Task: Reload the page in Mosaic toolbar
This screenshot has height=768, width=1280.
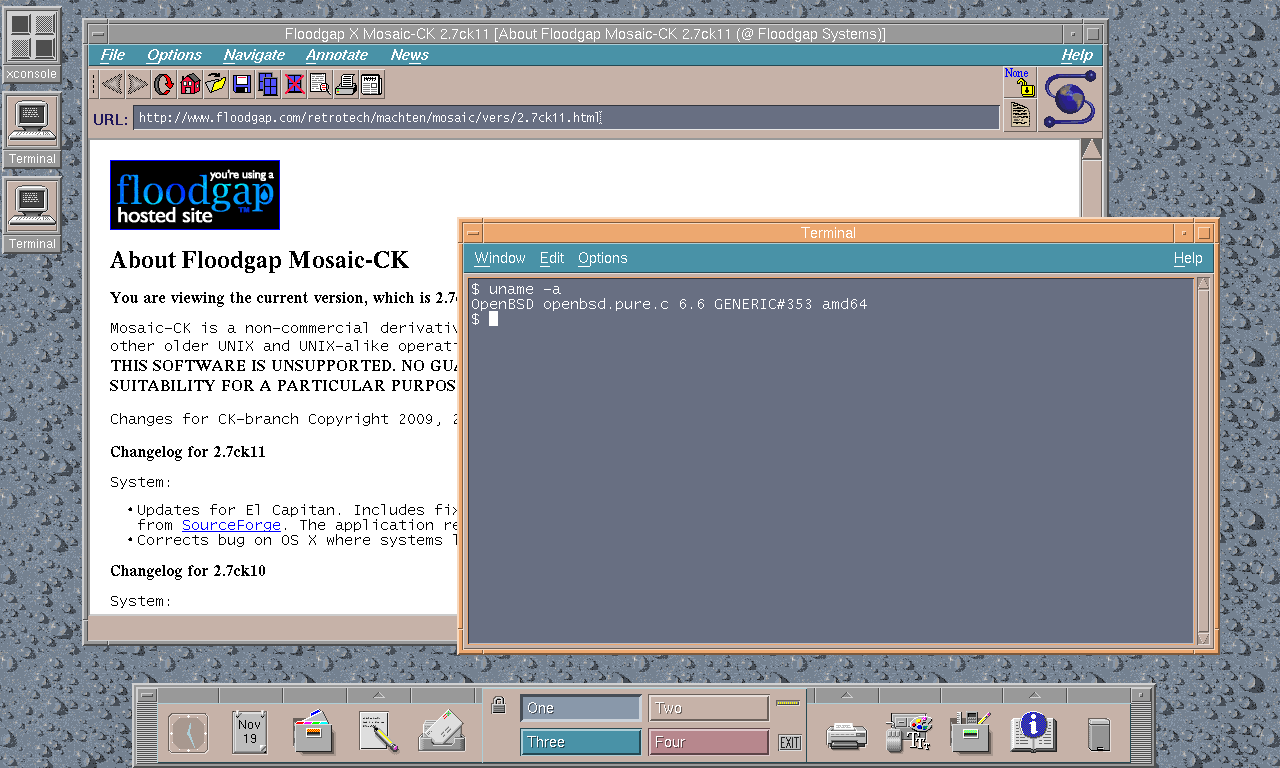Action: [163, 85]
